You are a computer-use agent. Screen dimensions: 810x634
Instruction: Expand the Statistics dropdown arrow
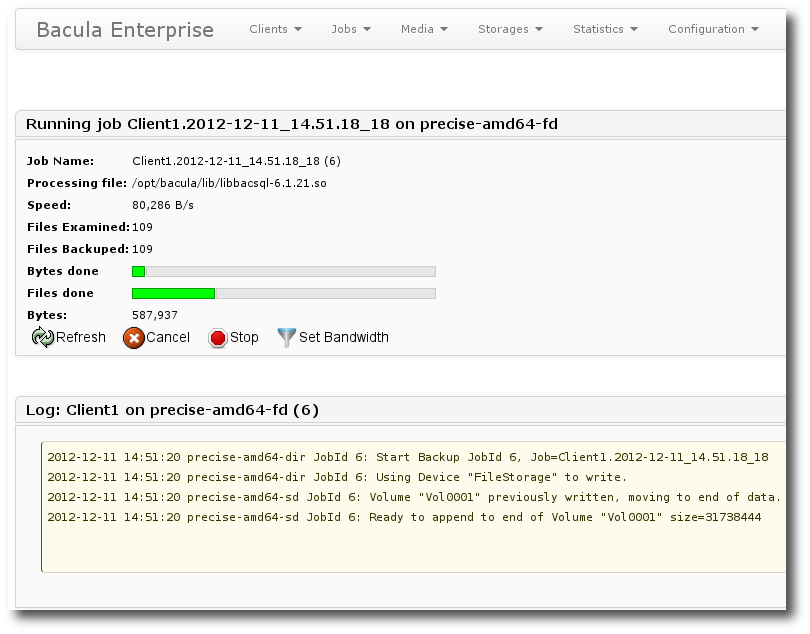pyautogui.click(x=634, y=29)
